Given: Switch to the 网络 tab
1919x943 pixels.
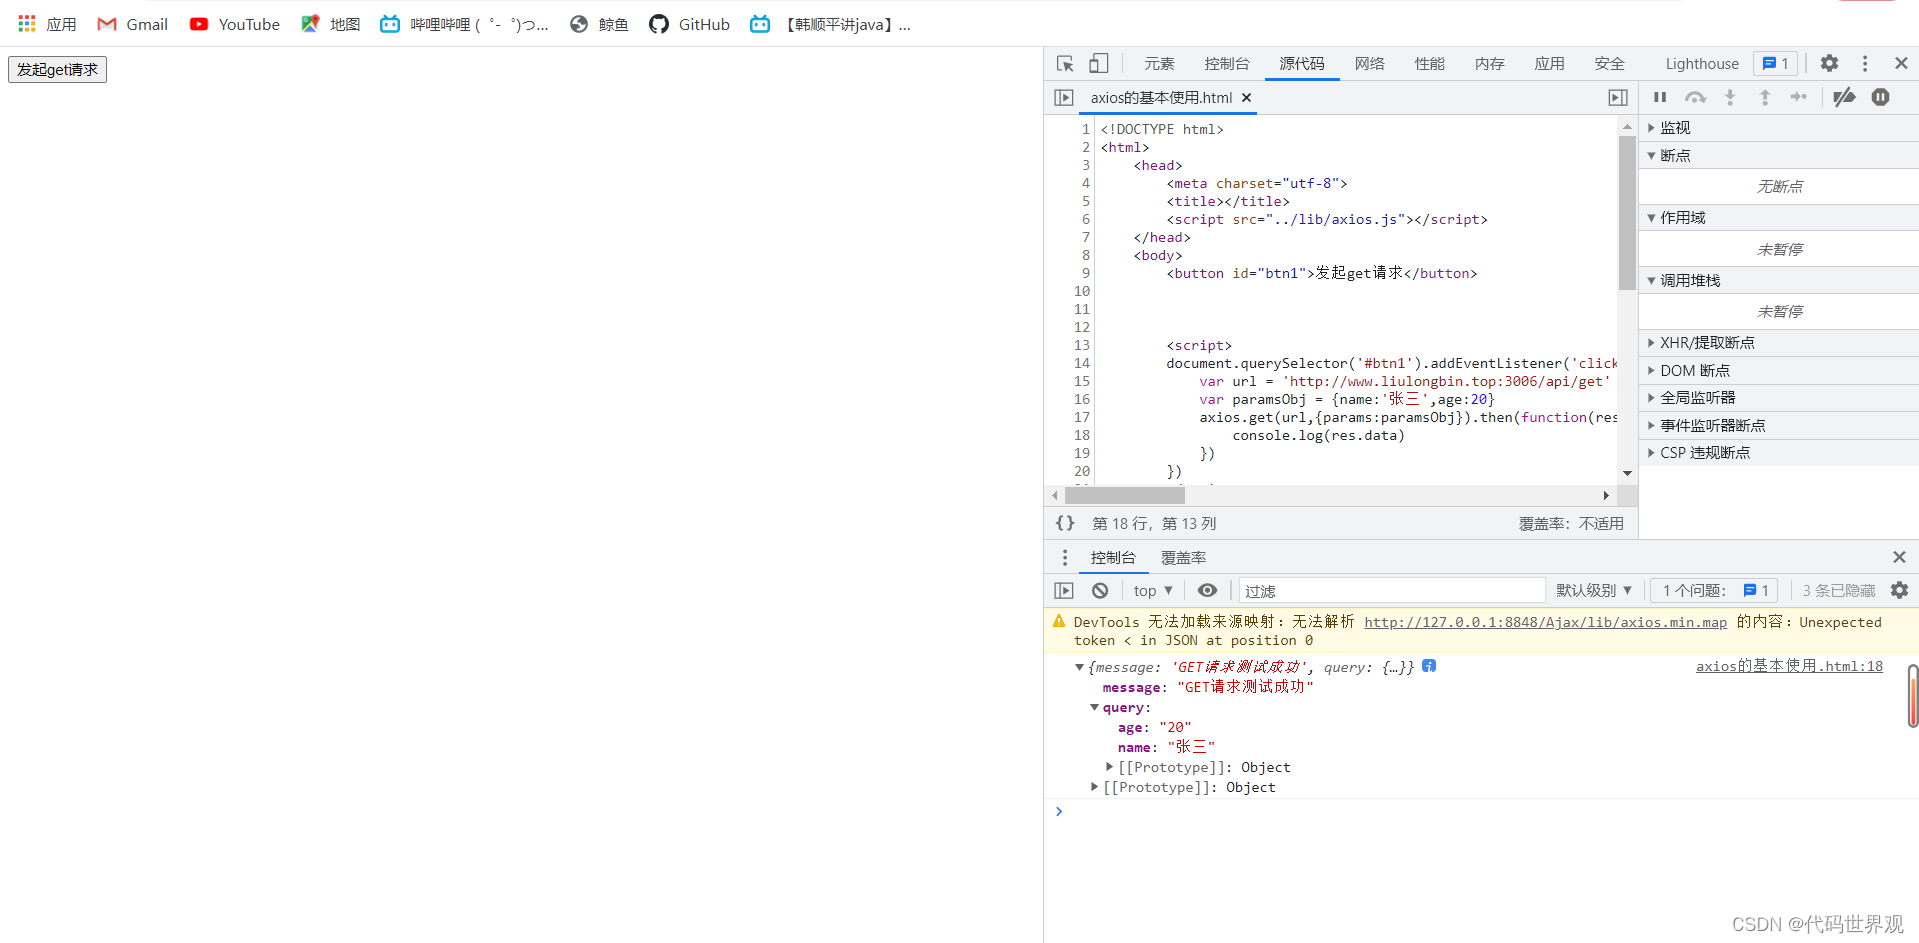Looking at the screenshot, I should 1370,63.
